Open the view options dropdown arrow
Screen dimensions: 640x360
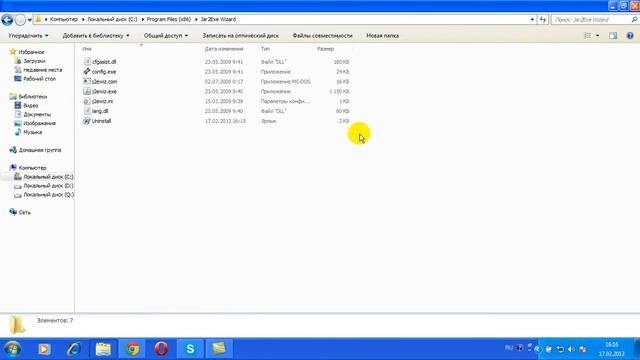click(x=598, y=36)
